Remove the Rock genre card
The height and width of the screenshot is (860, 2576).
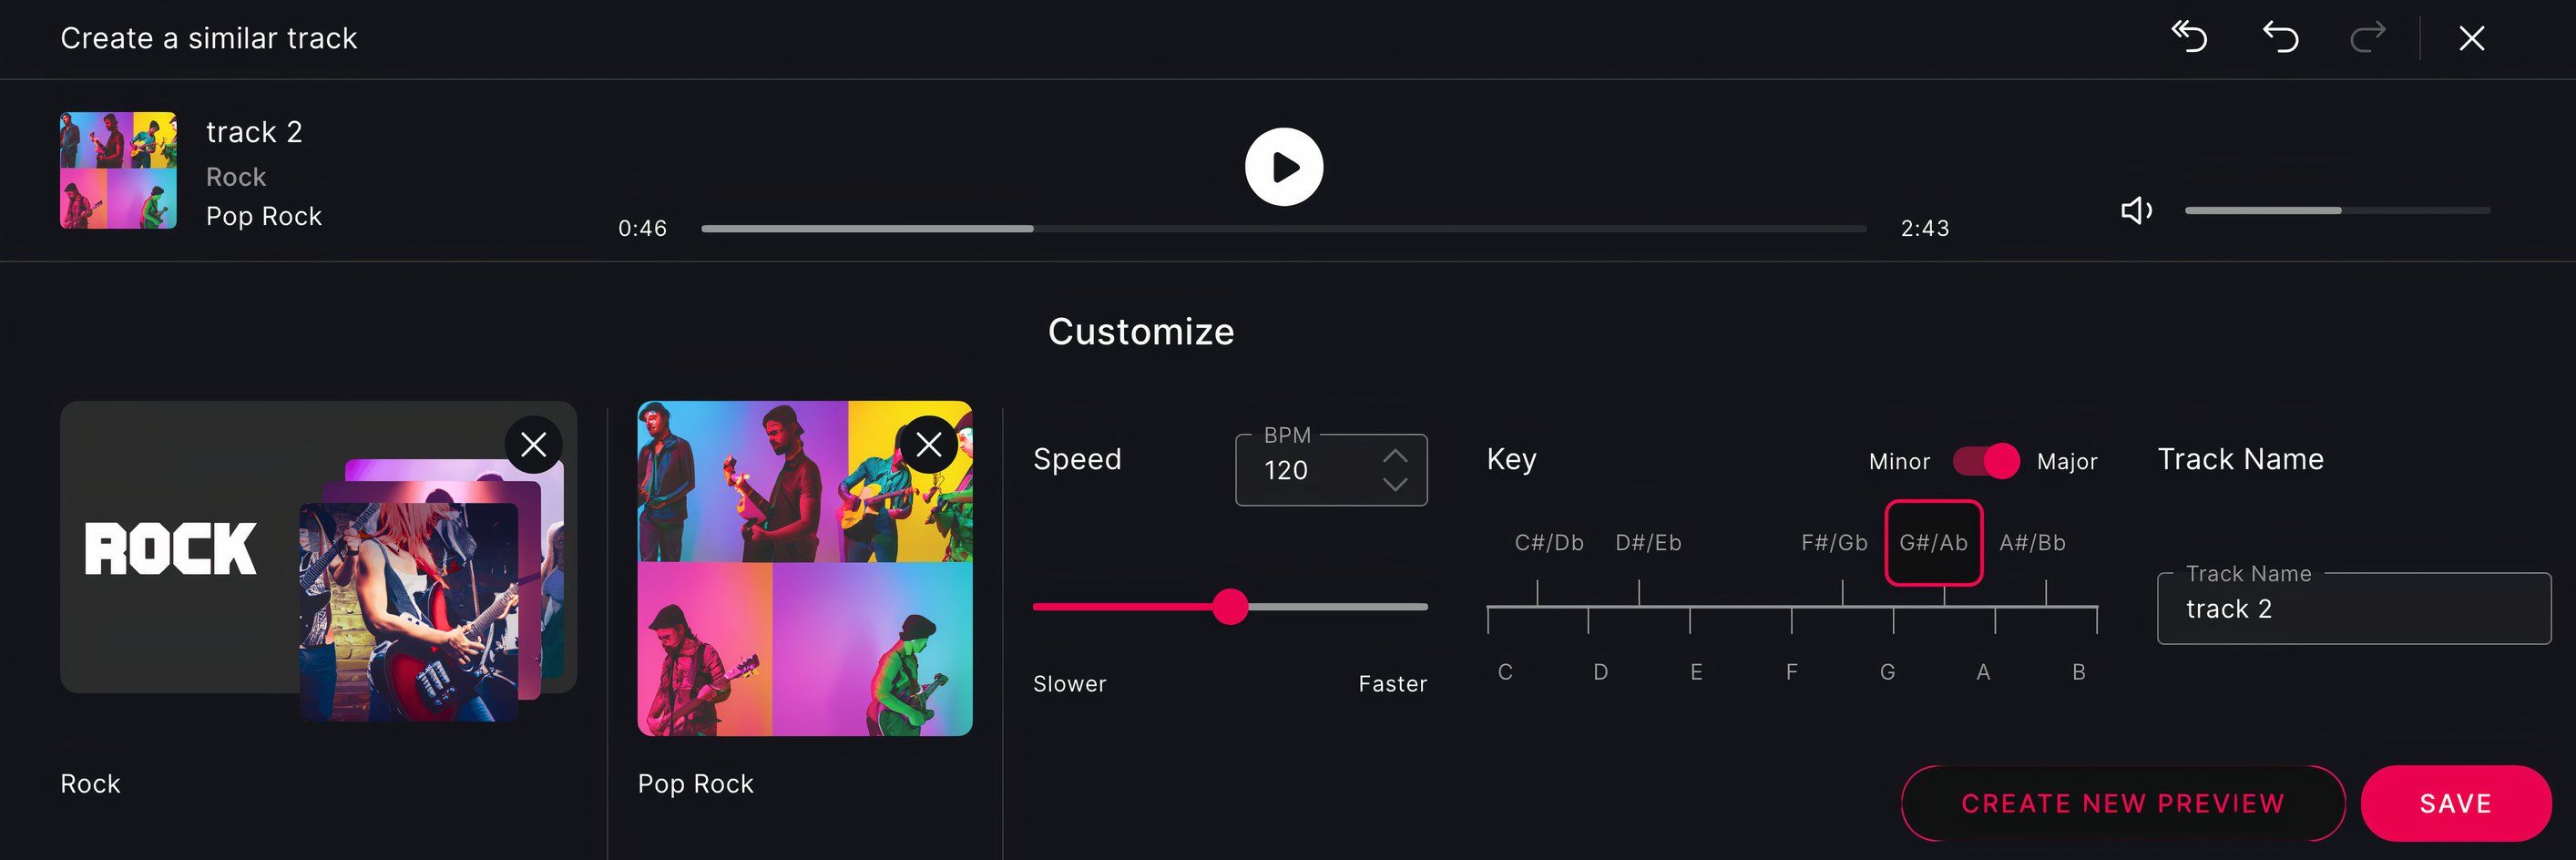[533, 444]
